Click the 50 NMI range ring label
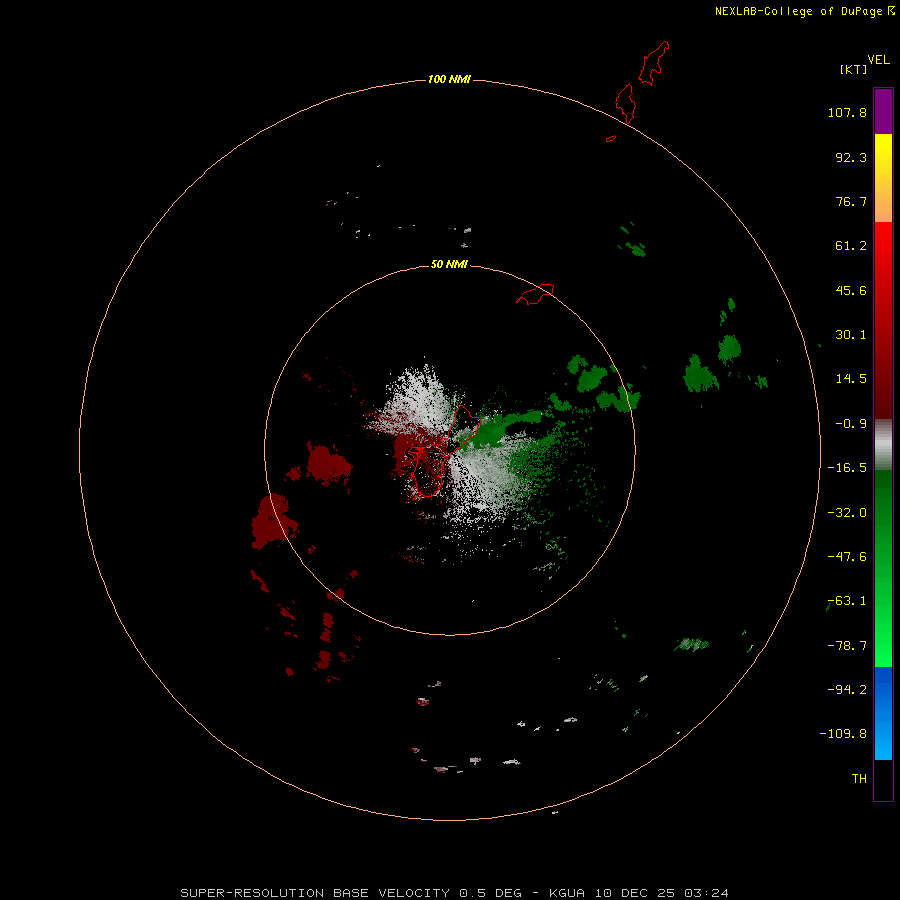Viewport: 900px width, 900px height. (449, 264)
